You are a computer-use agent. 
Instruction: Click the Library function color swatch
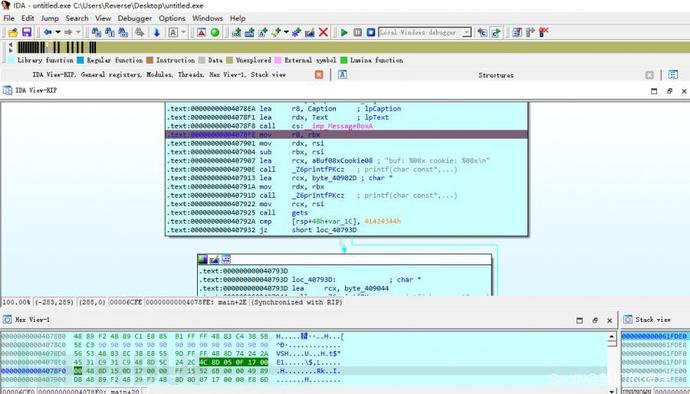click(11, 60)
